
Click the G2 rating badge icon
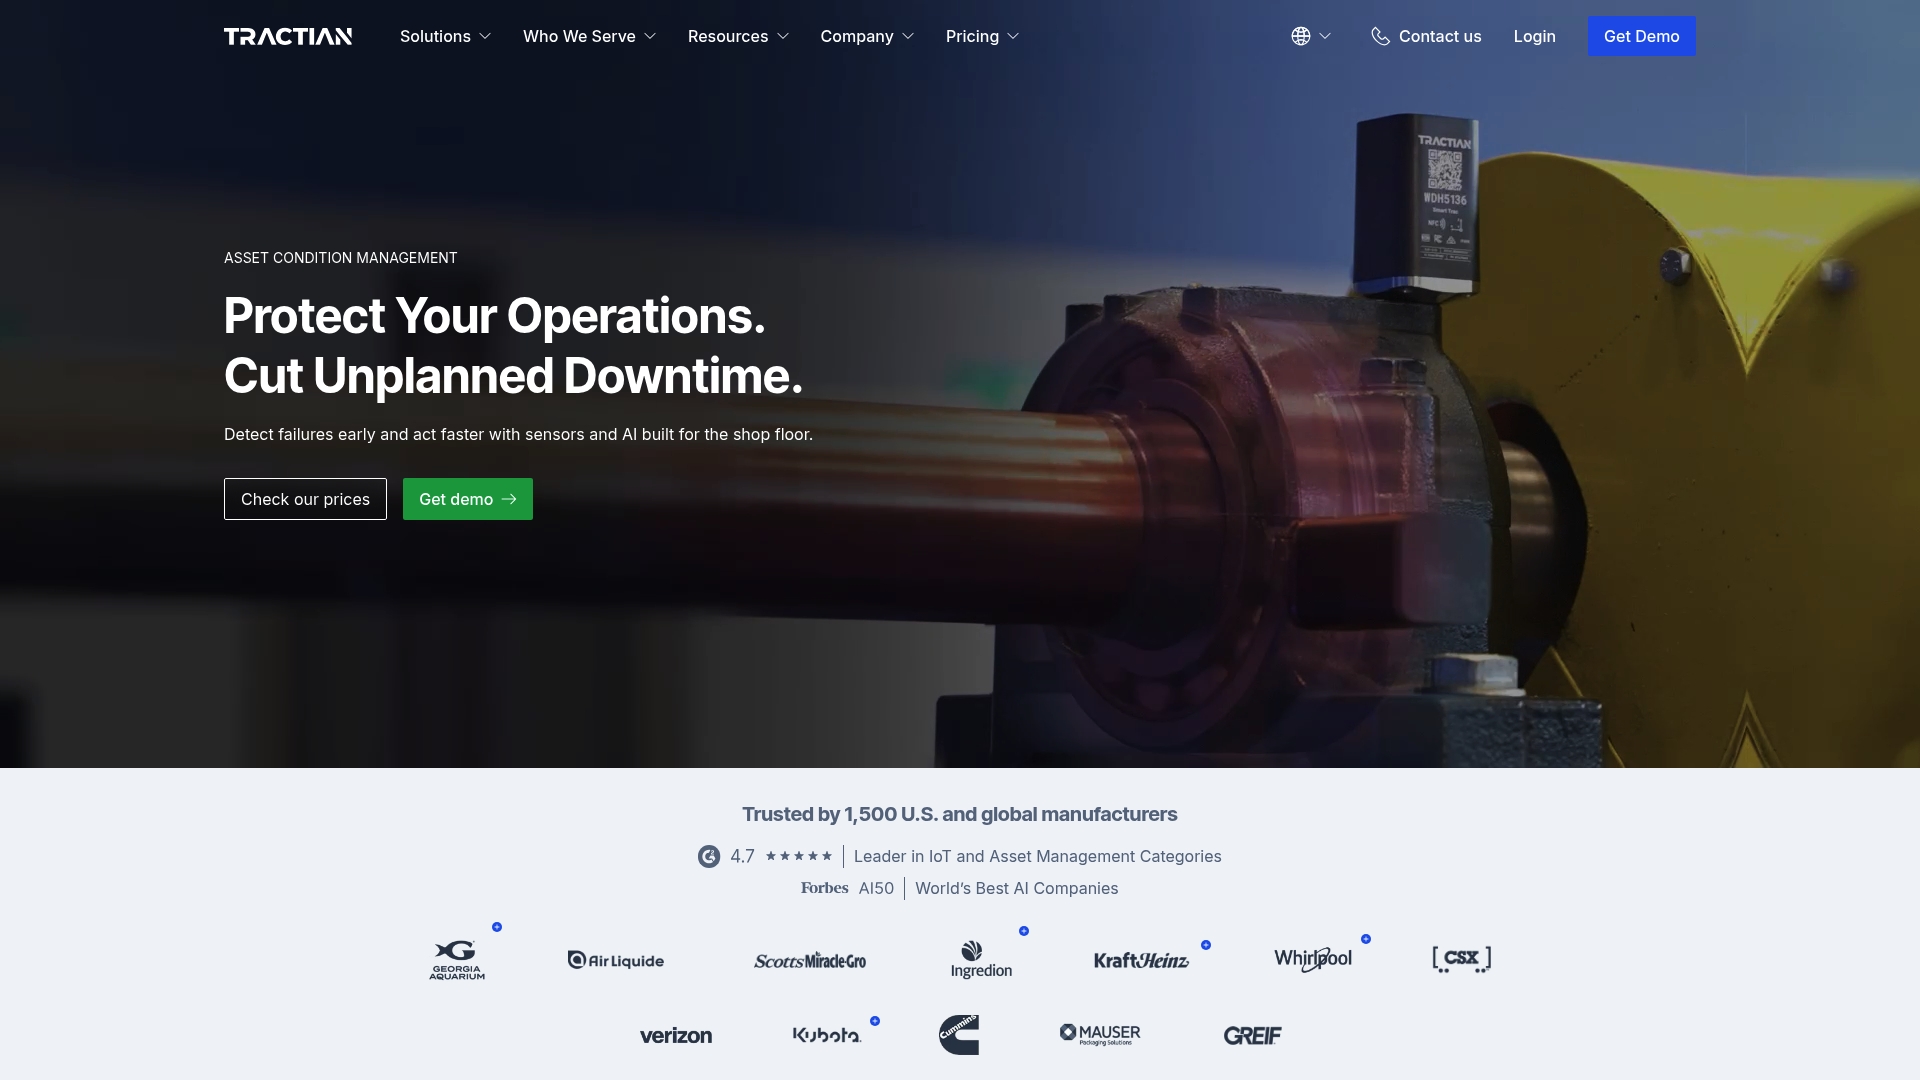(709, 857)
